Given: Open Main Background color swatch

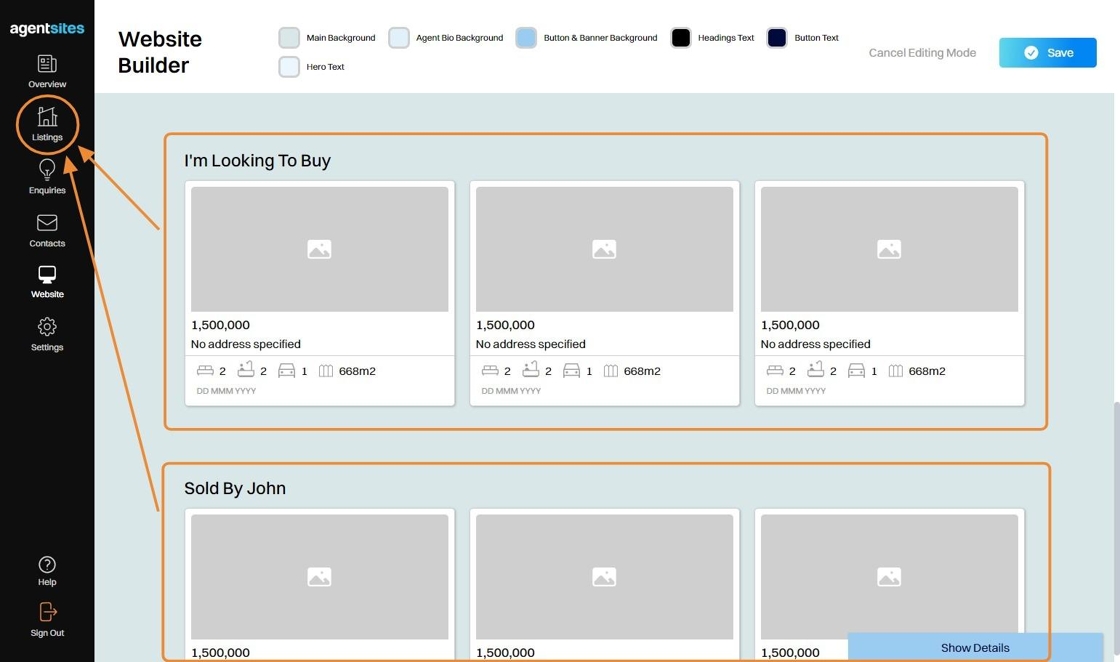Looking at the screenshot, I should tap(289, 38).
